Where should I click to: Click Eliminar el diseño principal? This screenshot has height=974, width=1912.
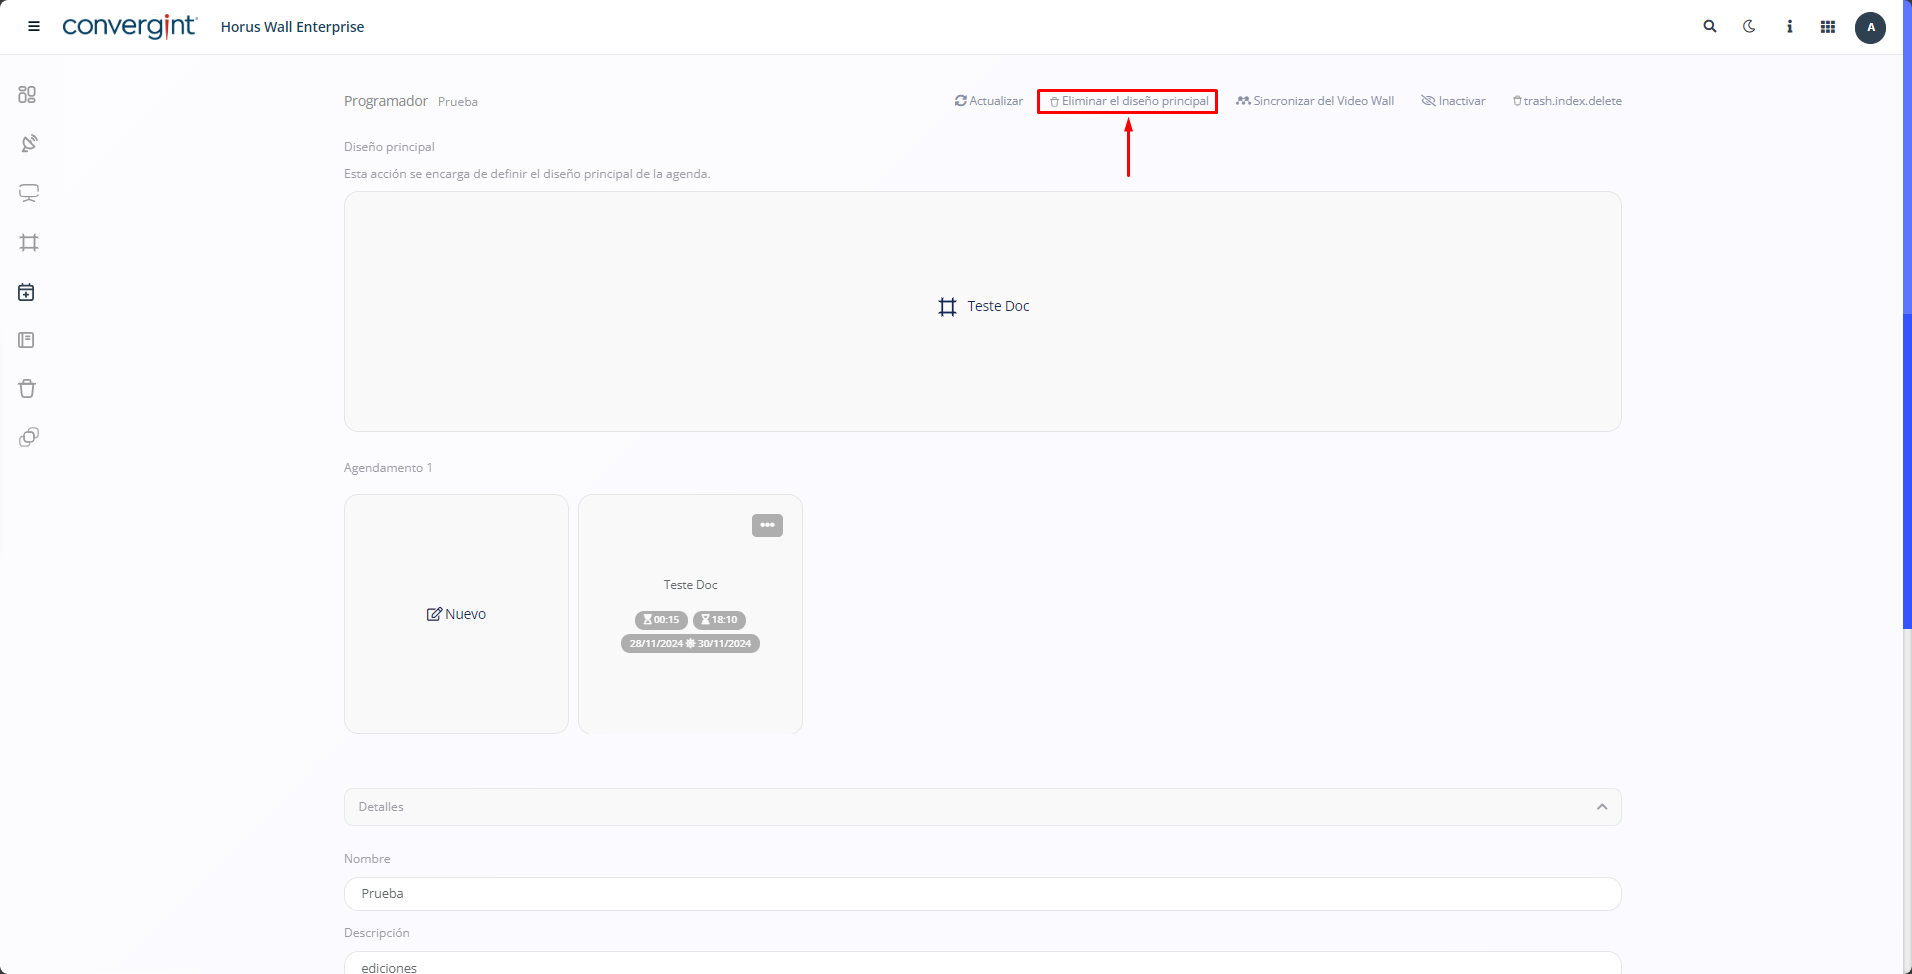pos(1128,101)
